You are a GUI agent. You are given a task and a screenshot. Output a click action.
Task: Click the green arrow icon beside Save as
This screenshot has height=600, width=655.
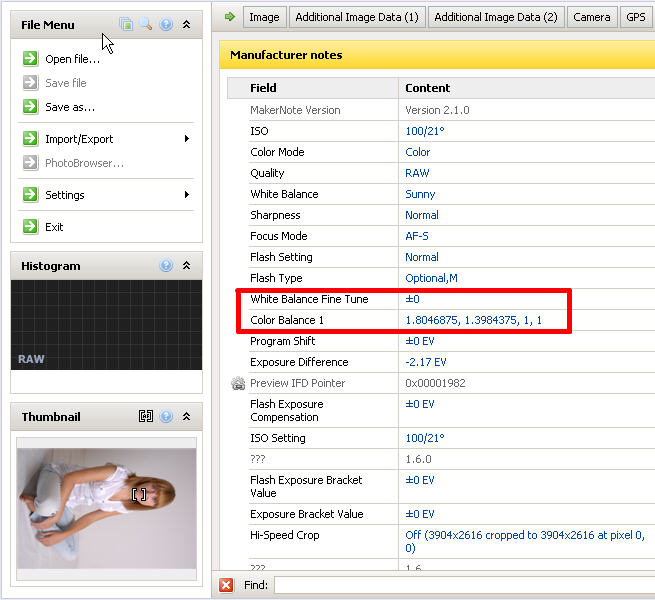(30, 107)
